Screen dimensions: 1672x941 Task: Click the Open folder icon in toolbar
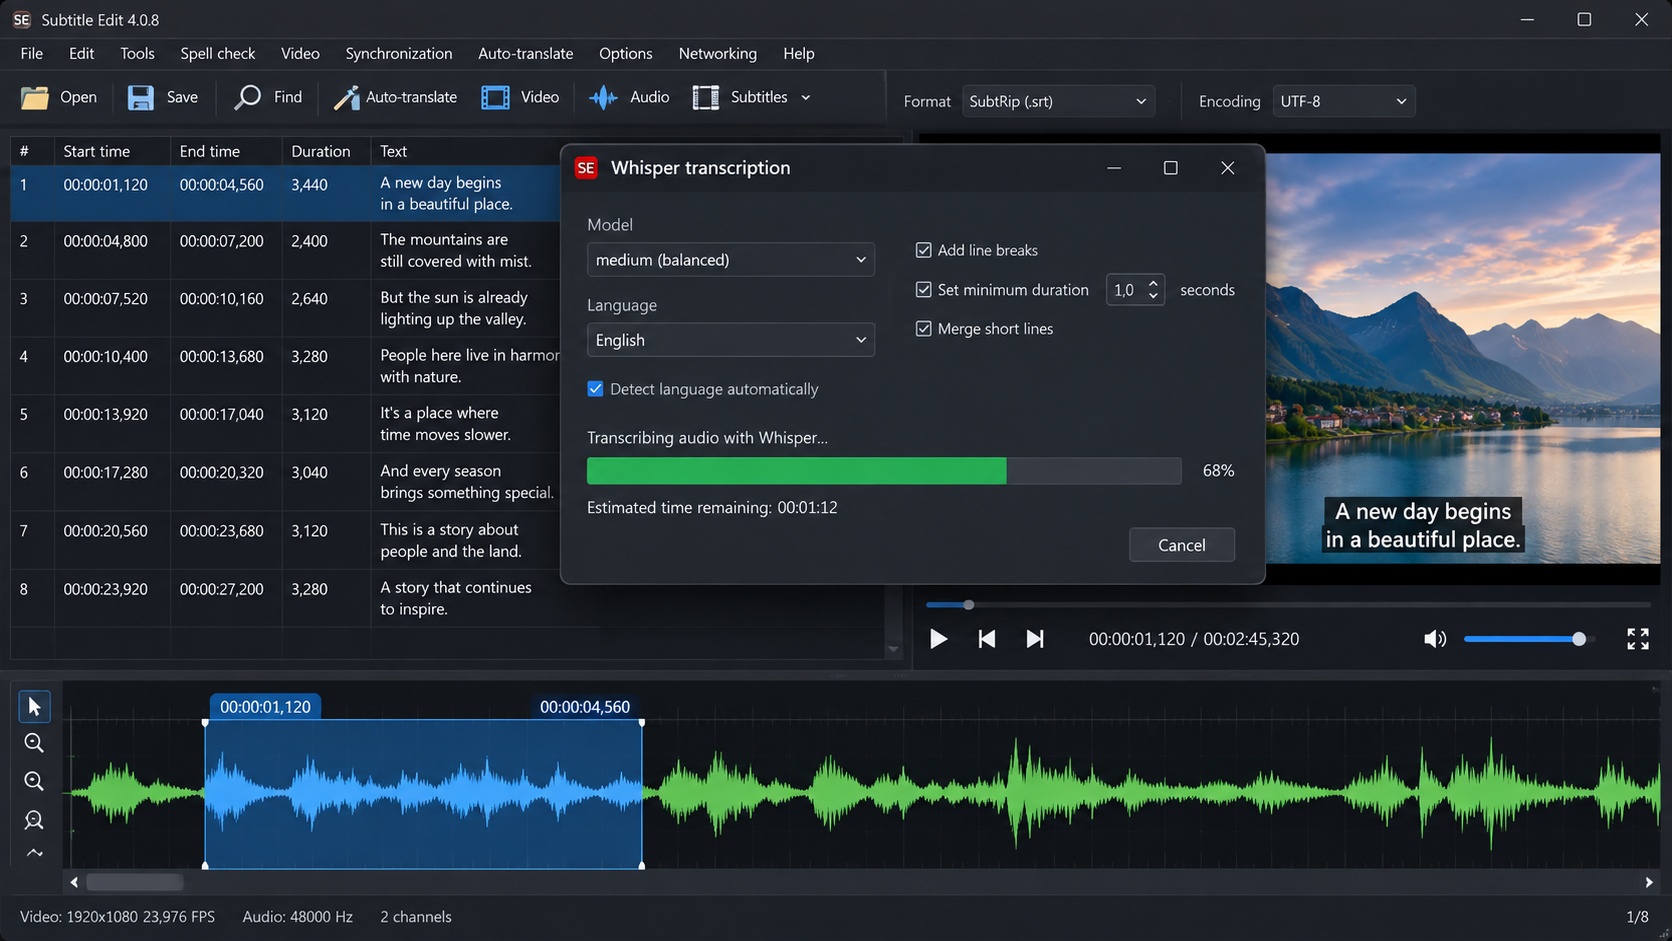(x=35, y=97)
